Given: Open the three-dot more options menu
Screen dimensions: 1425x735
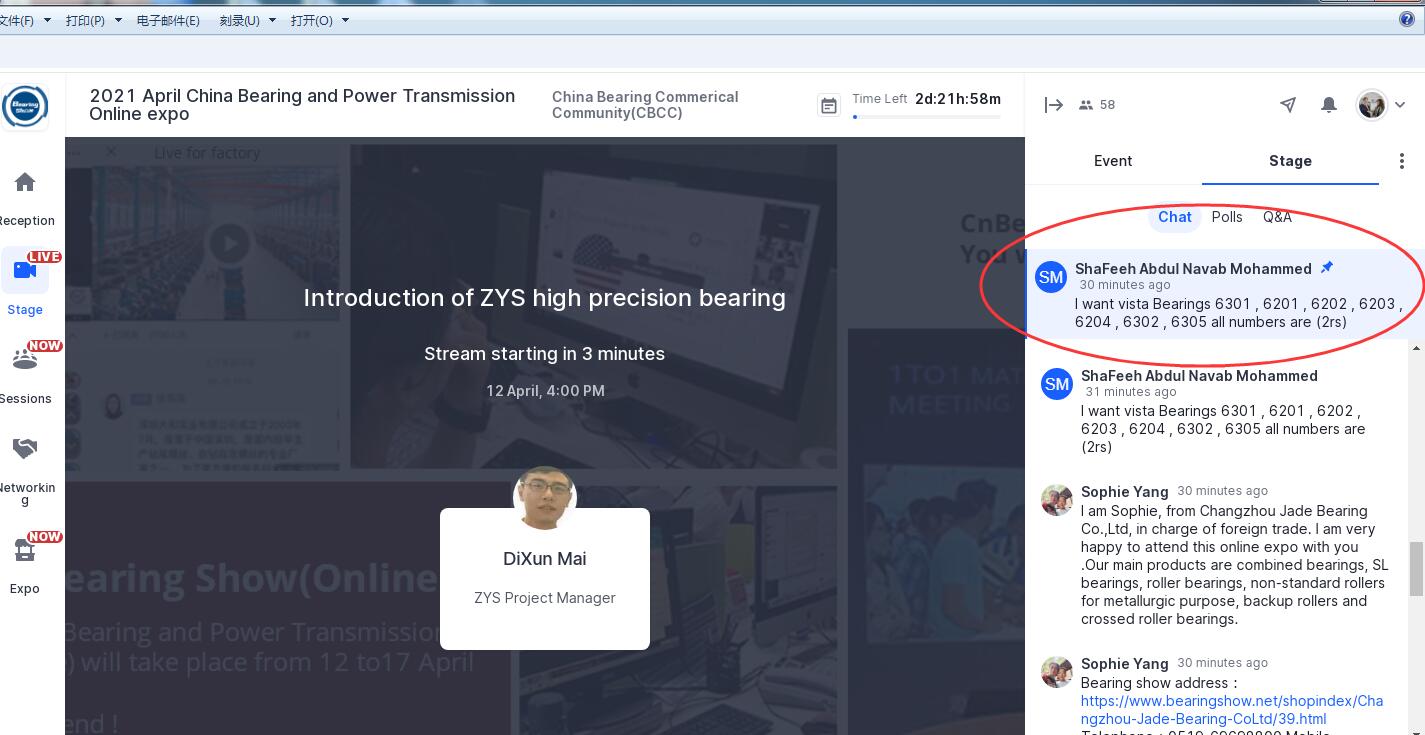Looking at the screenshot, I should pos(1401,161).
